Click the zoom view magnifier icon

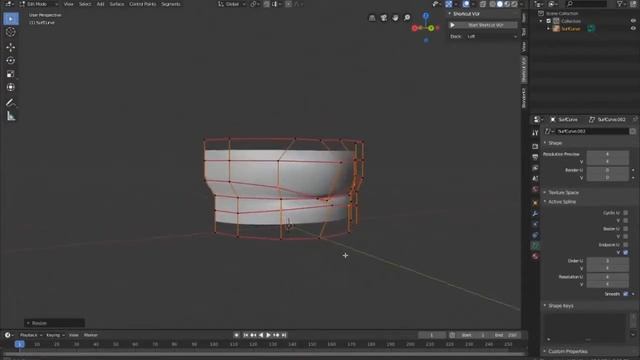(x=407, y=18)
